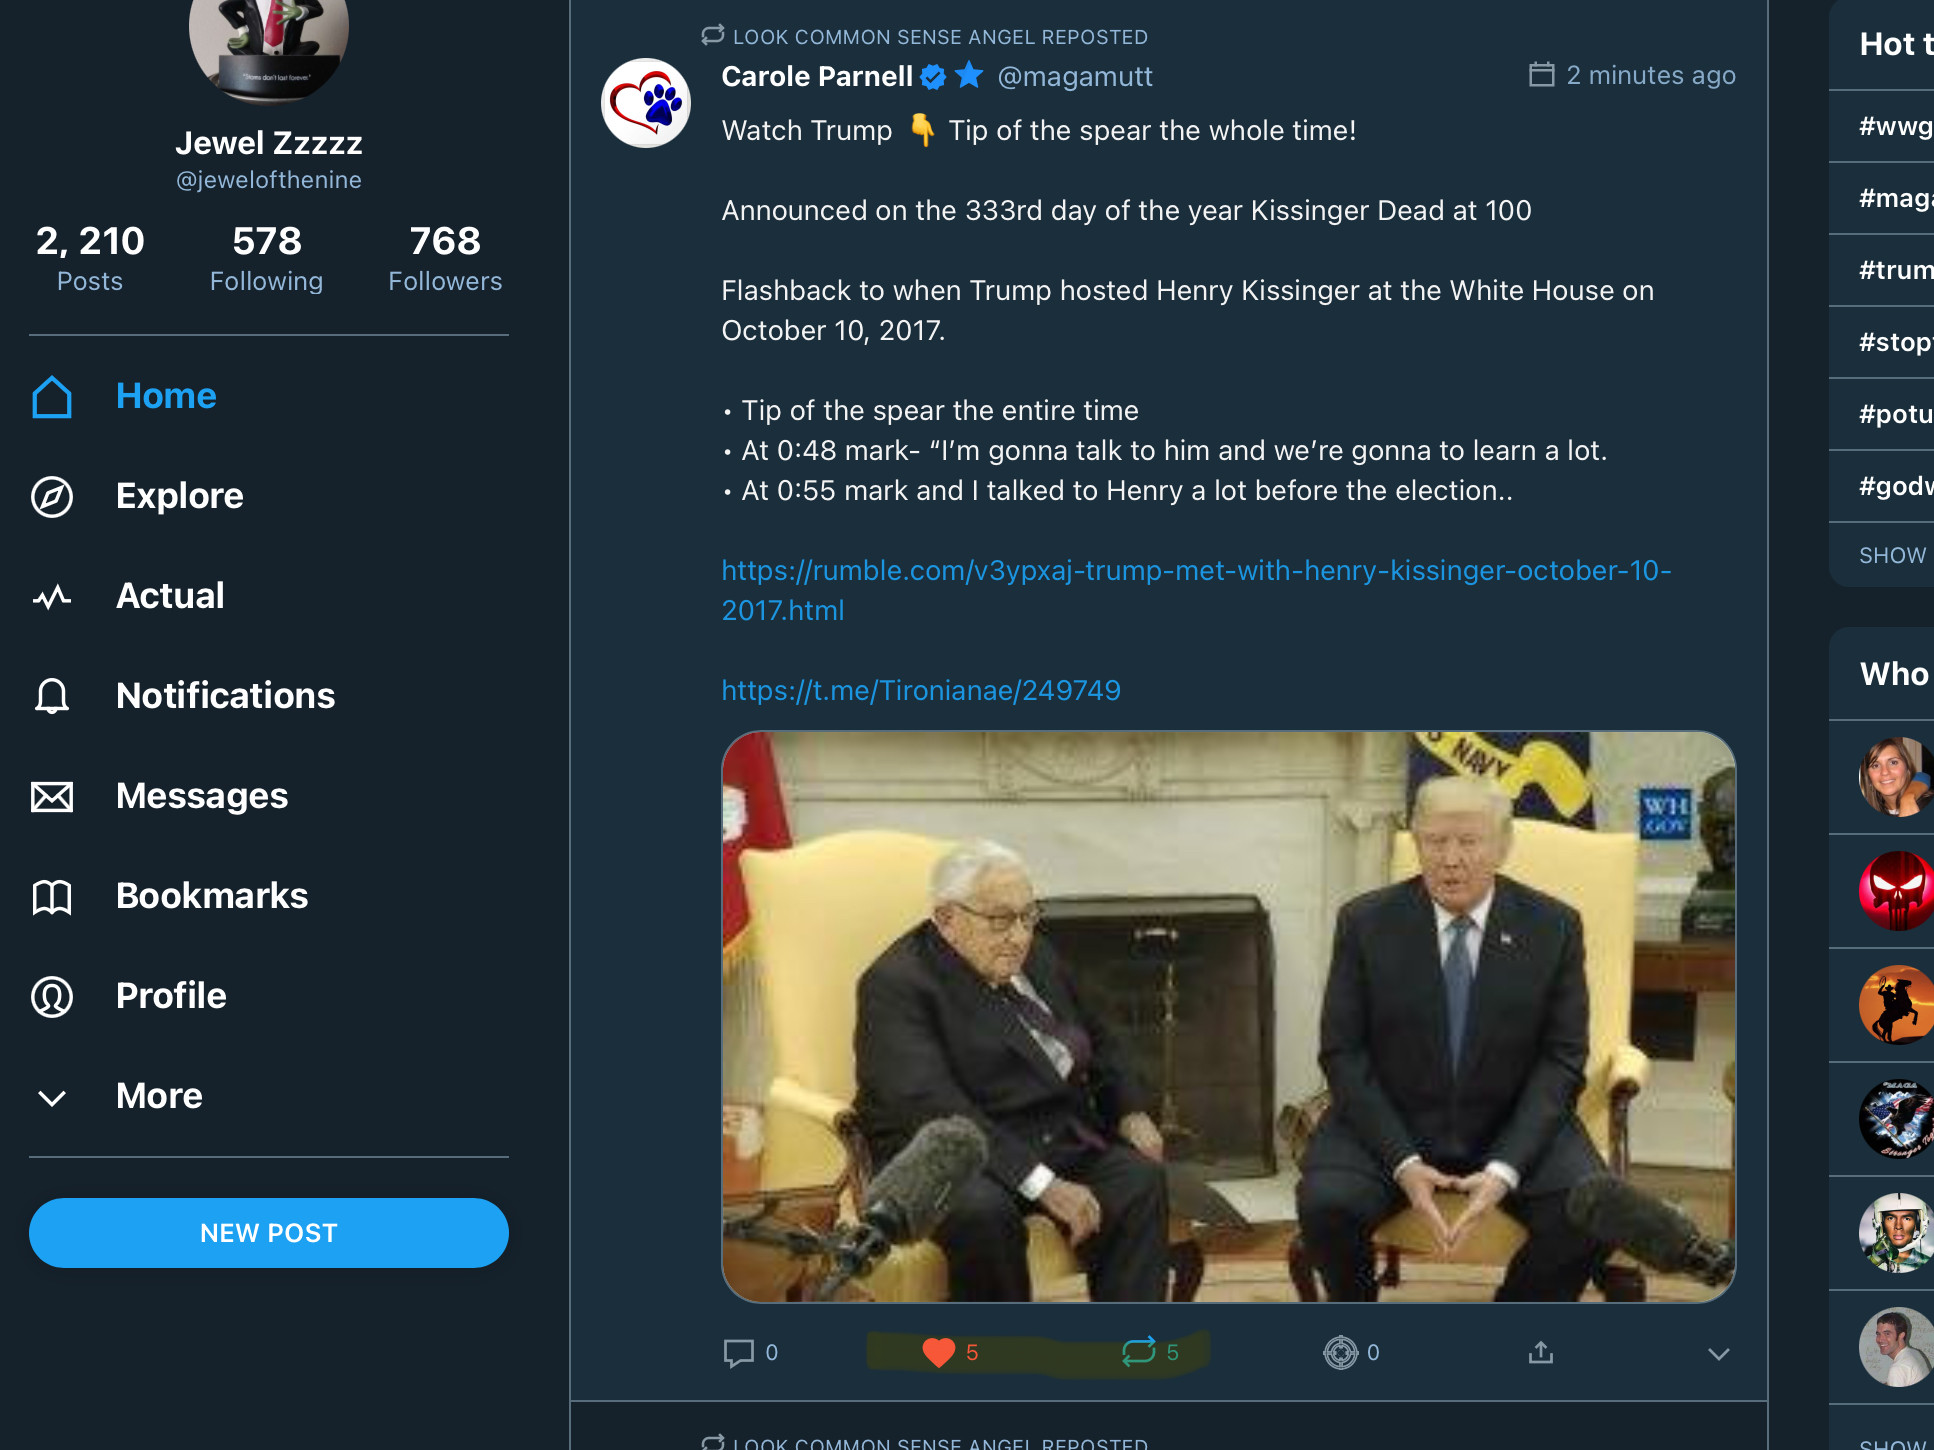
Task: Unlike the post via red heart
Action: tap(938, 1353)
